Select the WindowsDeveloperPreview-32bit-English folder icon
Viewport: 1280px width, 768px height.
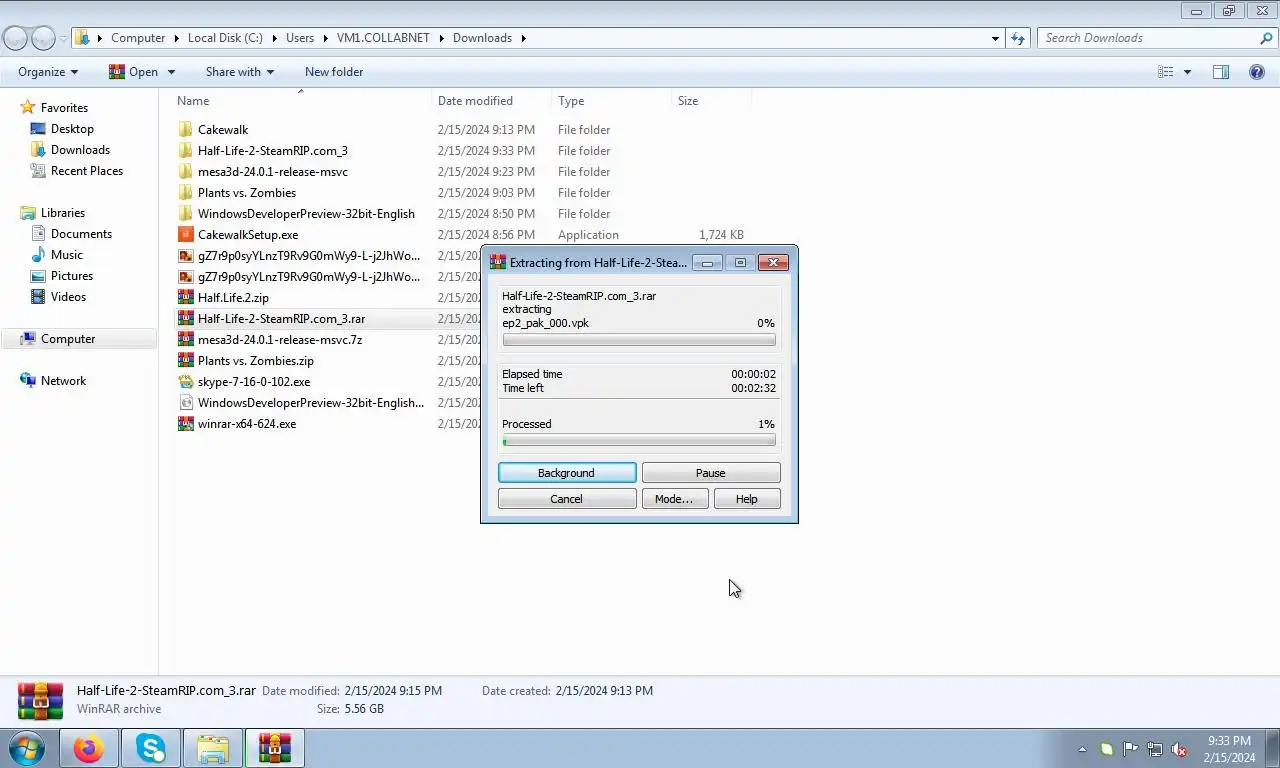point(185,213)
